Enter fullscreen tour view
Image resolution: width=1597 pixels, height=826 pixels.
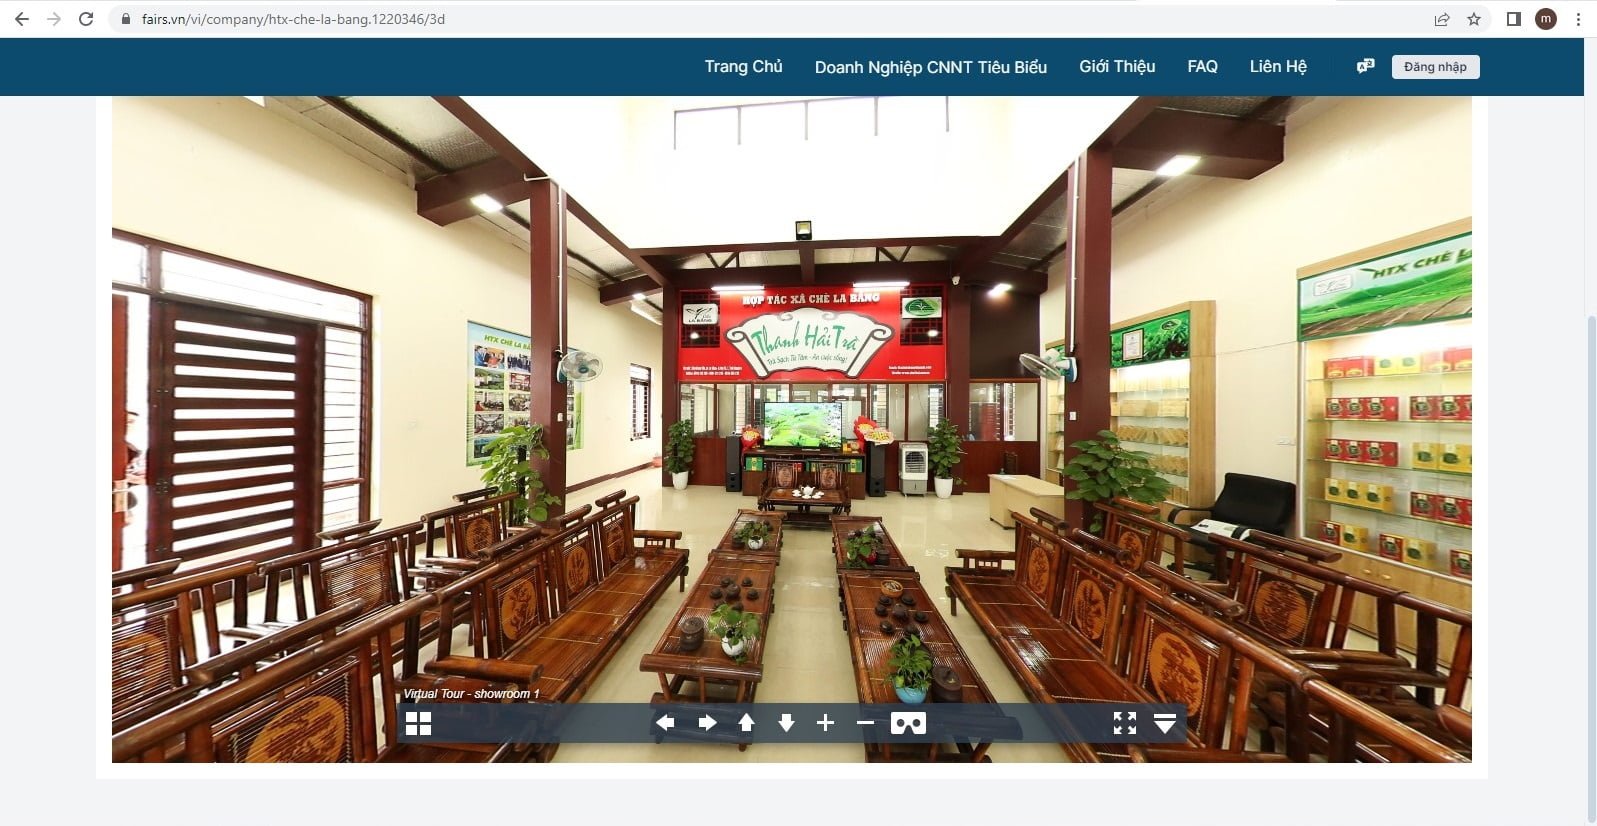click(x=1125, y=723)
